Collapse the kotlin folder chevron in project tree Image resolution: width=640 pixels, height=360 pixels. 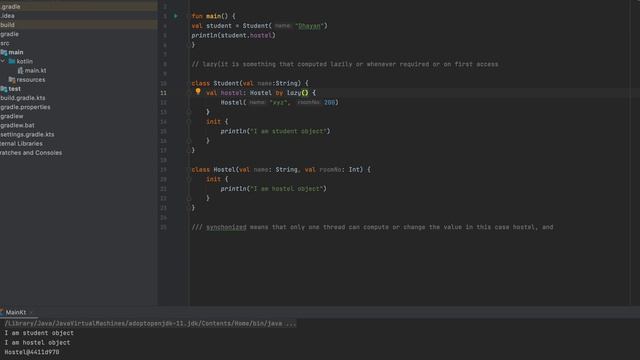coord(3,61)
